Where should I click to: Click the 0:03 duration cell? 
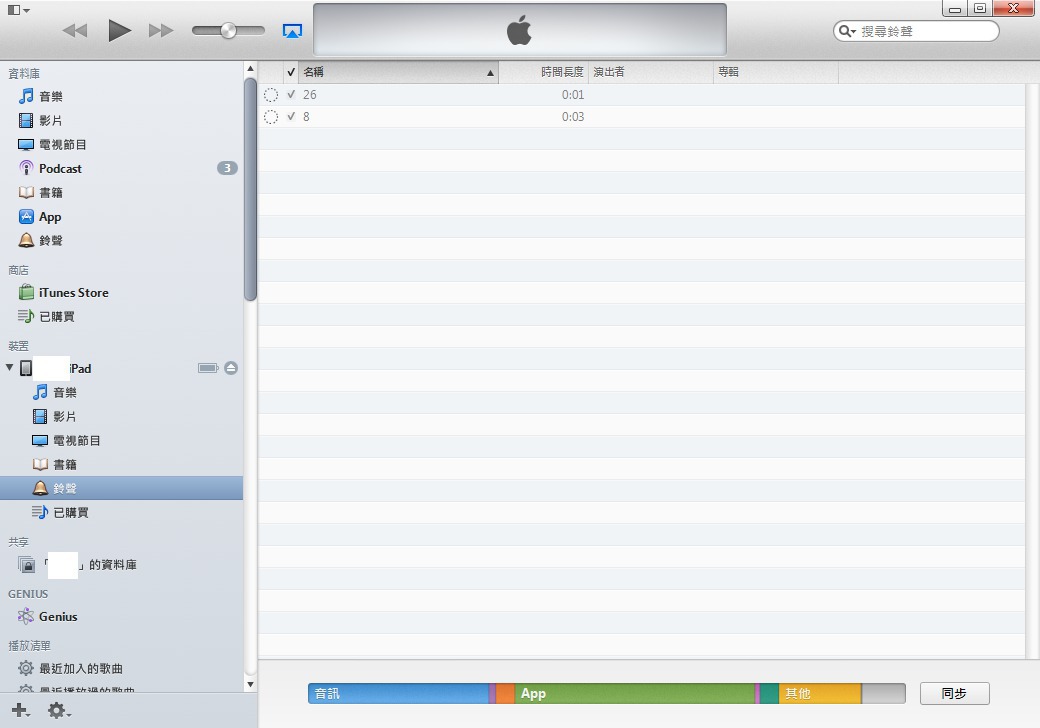573,117
